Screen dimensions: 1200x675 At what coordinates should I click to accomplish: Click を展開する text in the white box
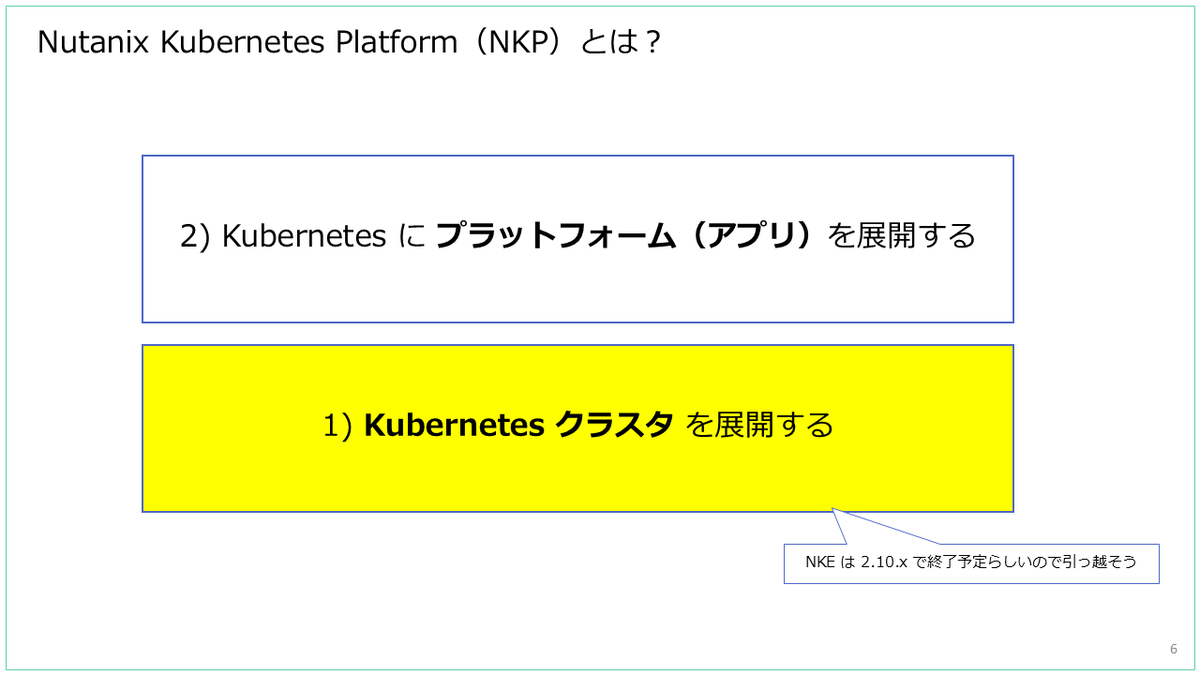pos(902,237)
